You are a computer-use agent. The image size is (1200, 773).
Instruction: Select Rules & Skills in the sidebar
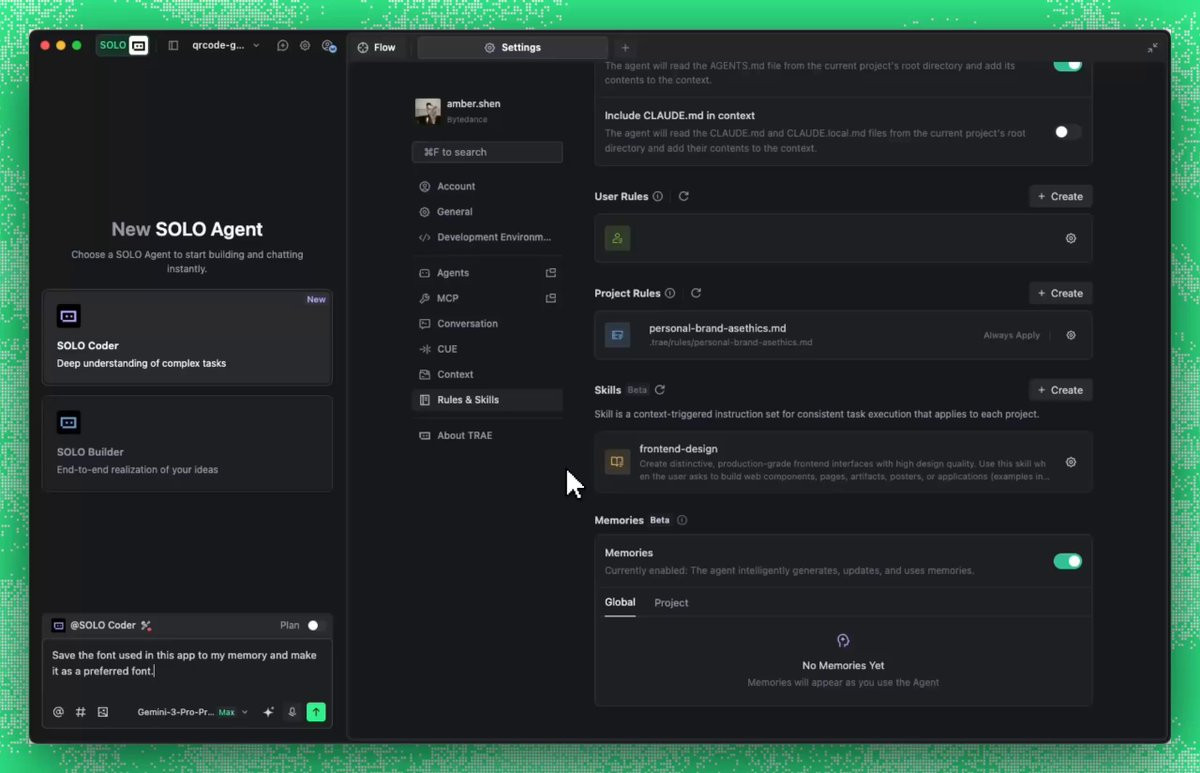487,400
